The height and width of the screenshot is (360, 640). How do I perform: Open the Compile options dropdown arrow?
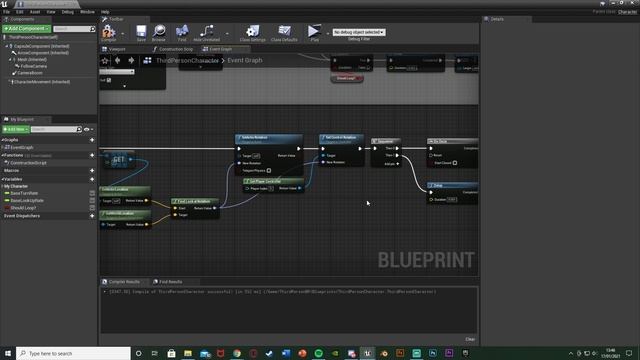pos(122,34)
